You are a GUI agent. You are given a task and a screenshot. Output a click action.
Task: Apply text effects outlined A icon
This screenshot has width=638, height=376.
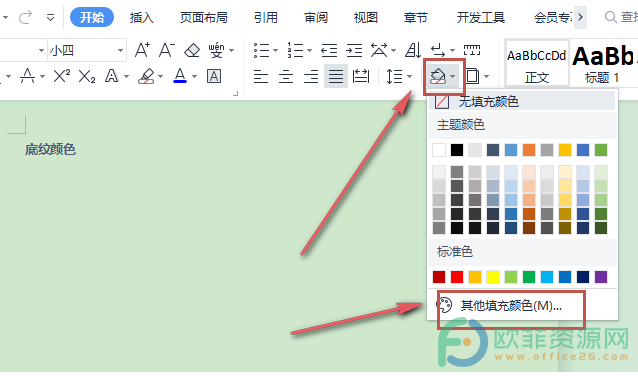[111, 76]
